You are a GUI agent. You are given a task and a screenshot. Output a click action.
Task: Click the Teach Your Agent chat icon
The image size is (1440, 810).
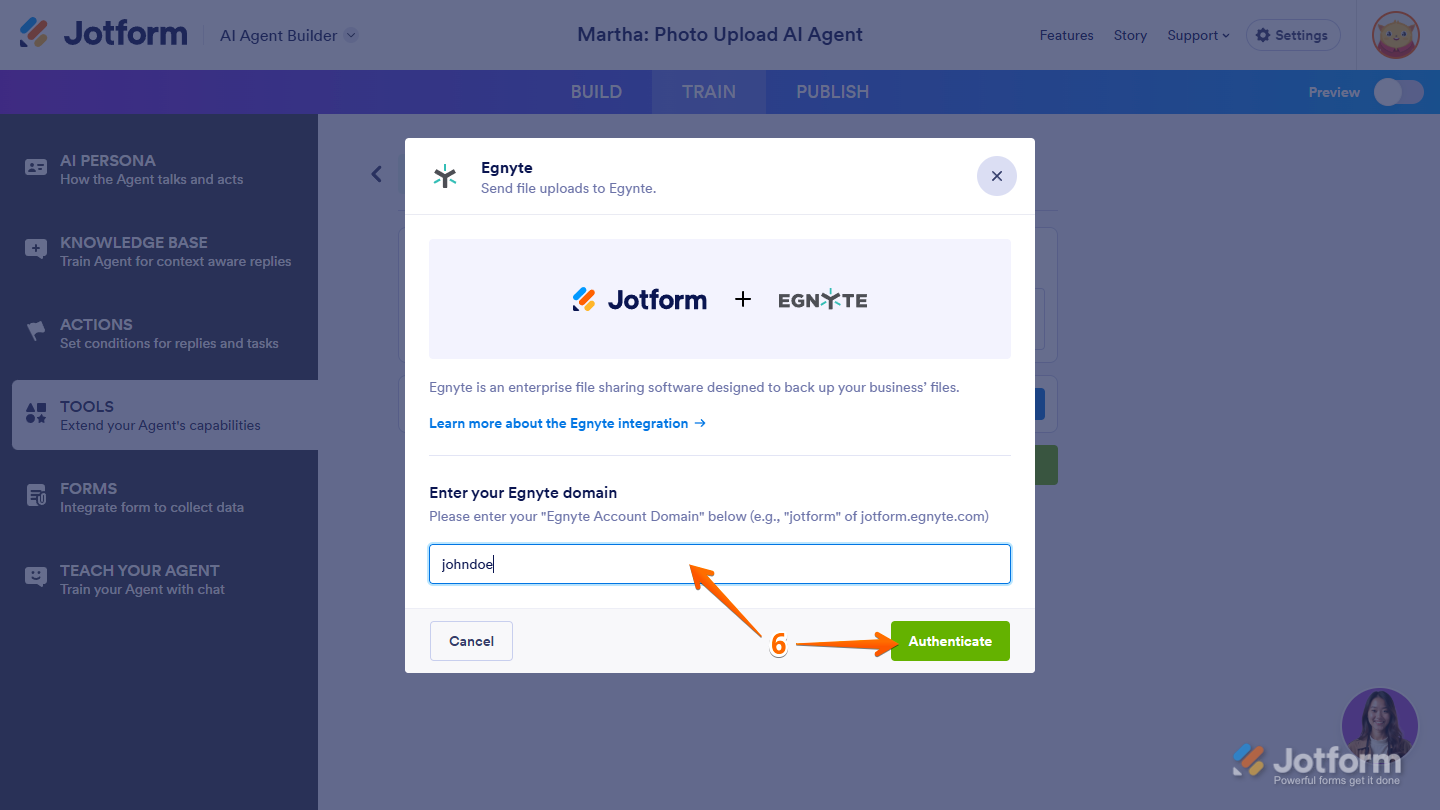pos(36,577)
